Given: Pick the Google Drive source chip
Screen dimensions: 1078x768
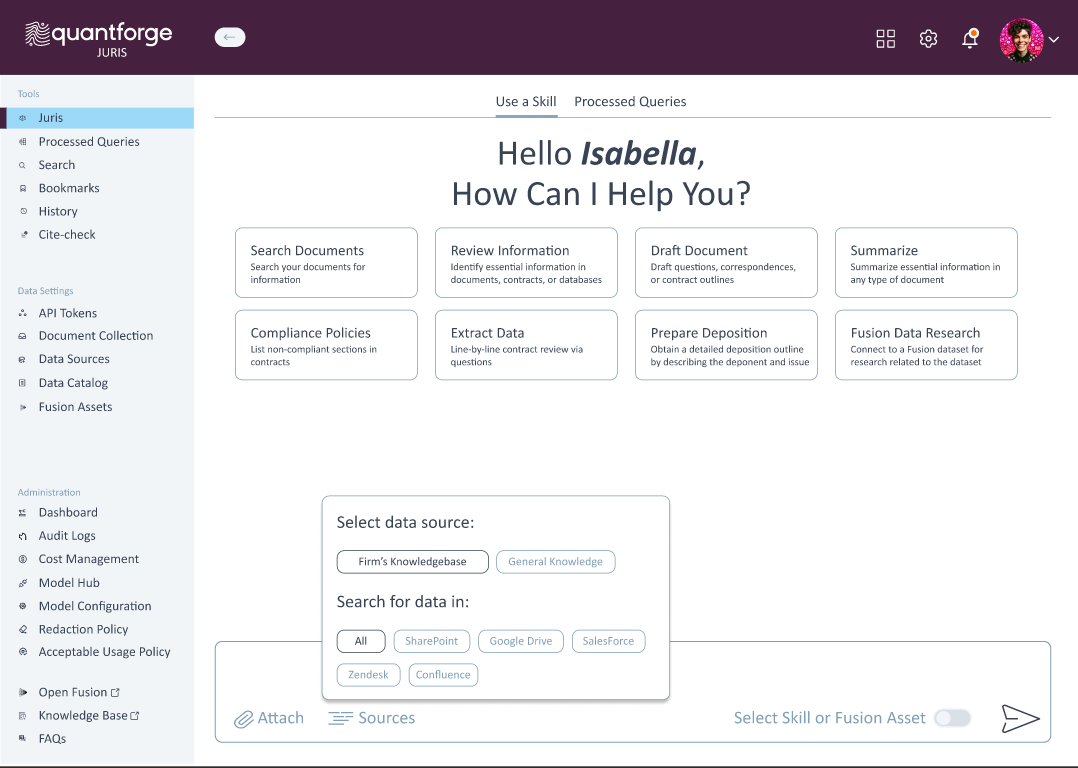Looking at the screenshot, I should pyautogui.click(x=520, y=641).
